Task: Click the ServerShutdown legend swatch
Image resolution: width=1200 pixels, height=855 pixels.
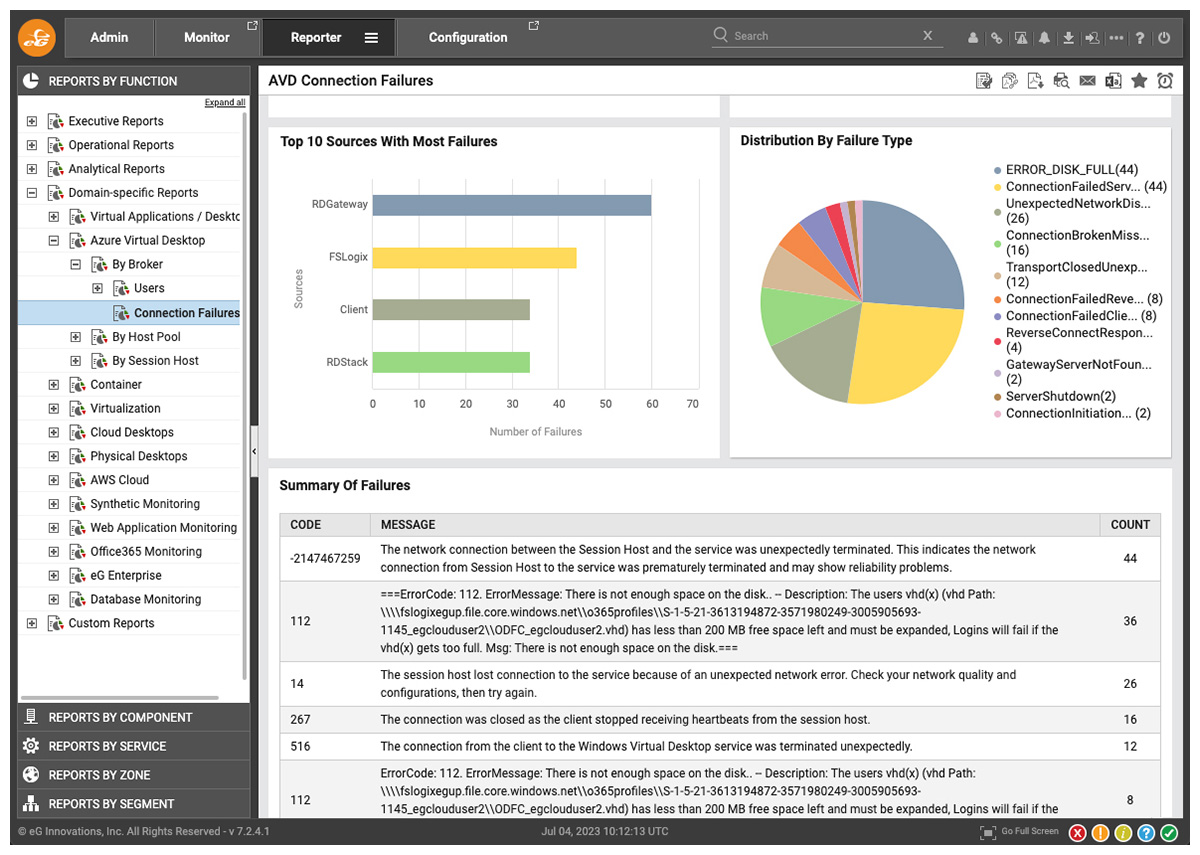Action: coord(997,397)
